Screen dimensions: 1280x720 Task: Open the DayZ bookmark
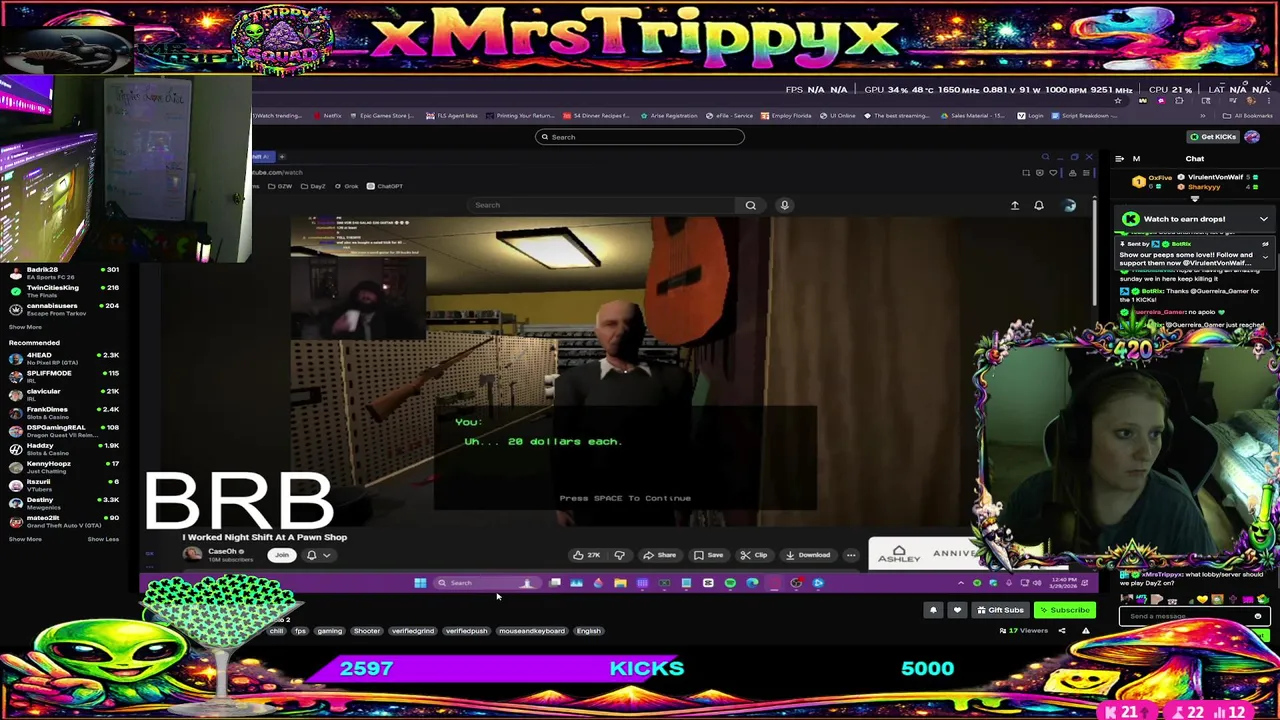tap(312, 186)
